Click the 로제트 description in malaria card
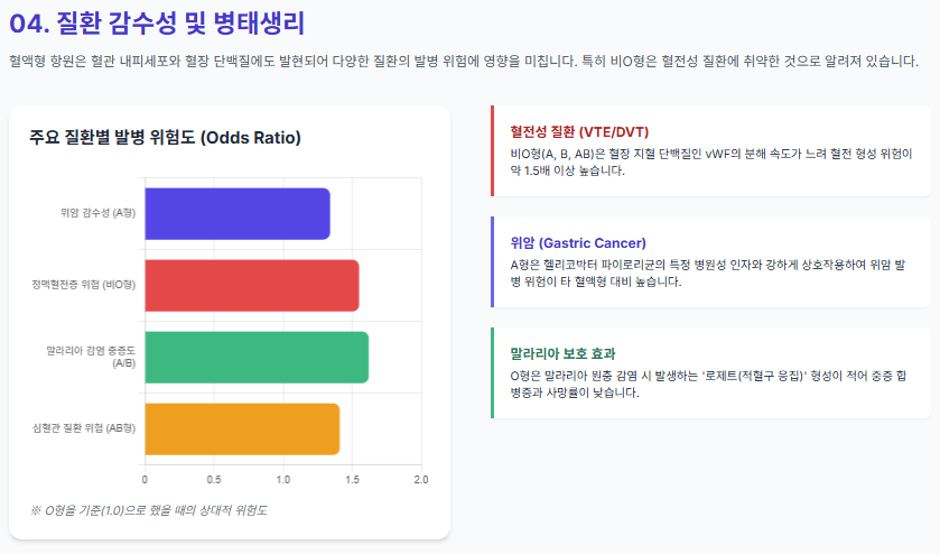This screenshot has height=554, width=940. [708, 384]
